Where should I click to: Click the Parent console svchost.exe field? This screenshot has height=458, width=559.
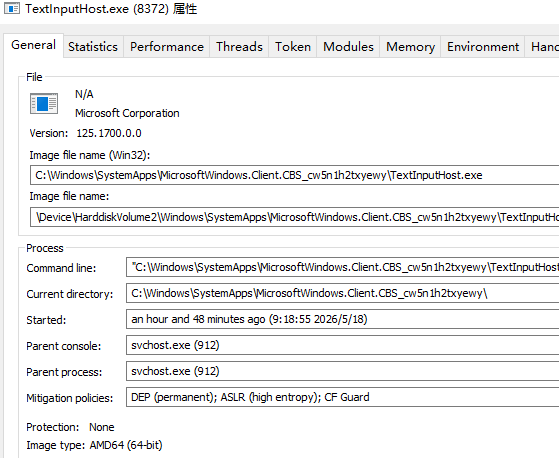coord(343,345)
